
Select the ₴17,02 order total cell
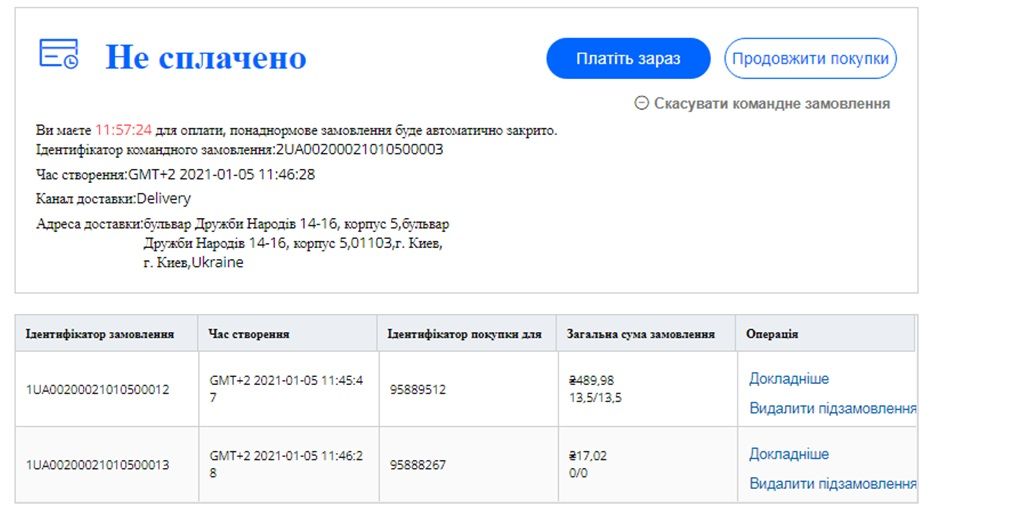588,456
